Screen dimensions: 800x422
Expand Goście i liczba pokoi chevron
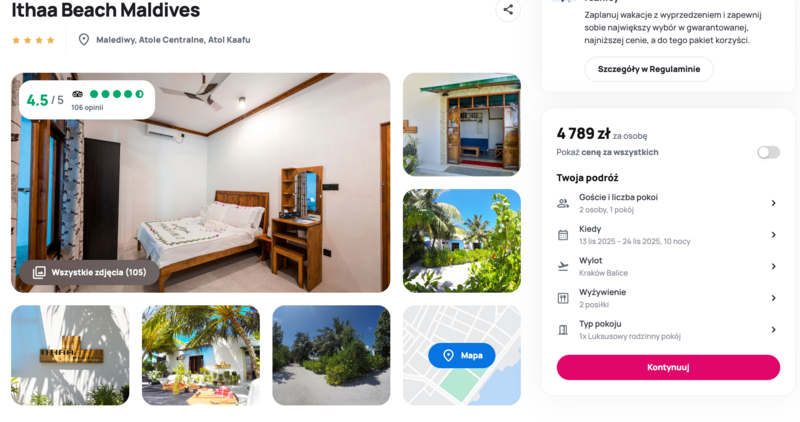click(773, 203)
